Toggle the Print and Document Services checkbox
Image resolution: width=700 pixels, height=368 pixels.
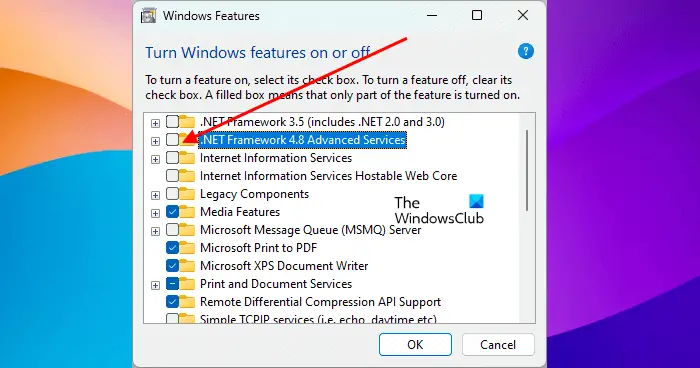(x=172, y=284)
